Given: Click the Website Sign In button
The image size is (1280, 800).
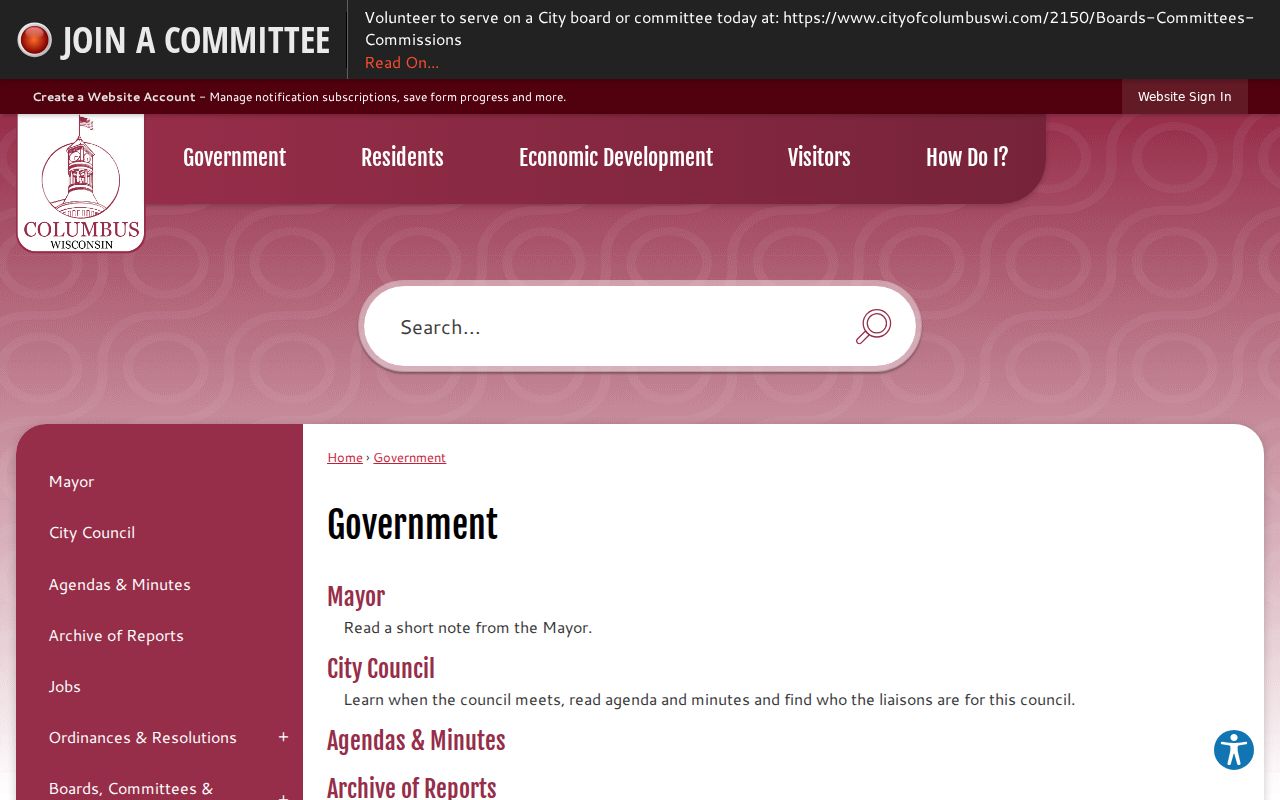Looking at the screenshot, I should click(1184, 97).
